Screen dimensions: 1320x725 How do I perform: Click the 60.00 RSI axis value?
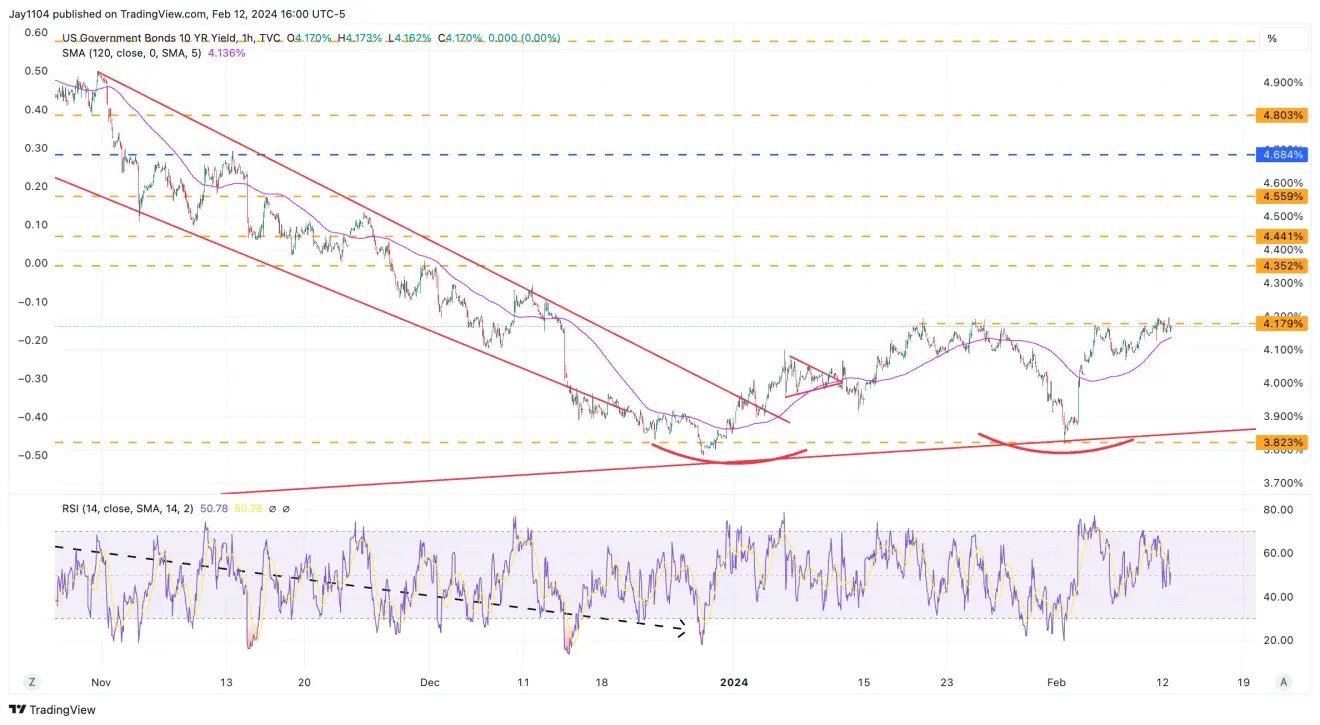(x=1279, y=553)
